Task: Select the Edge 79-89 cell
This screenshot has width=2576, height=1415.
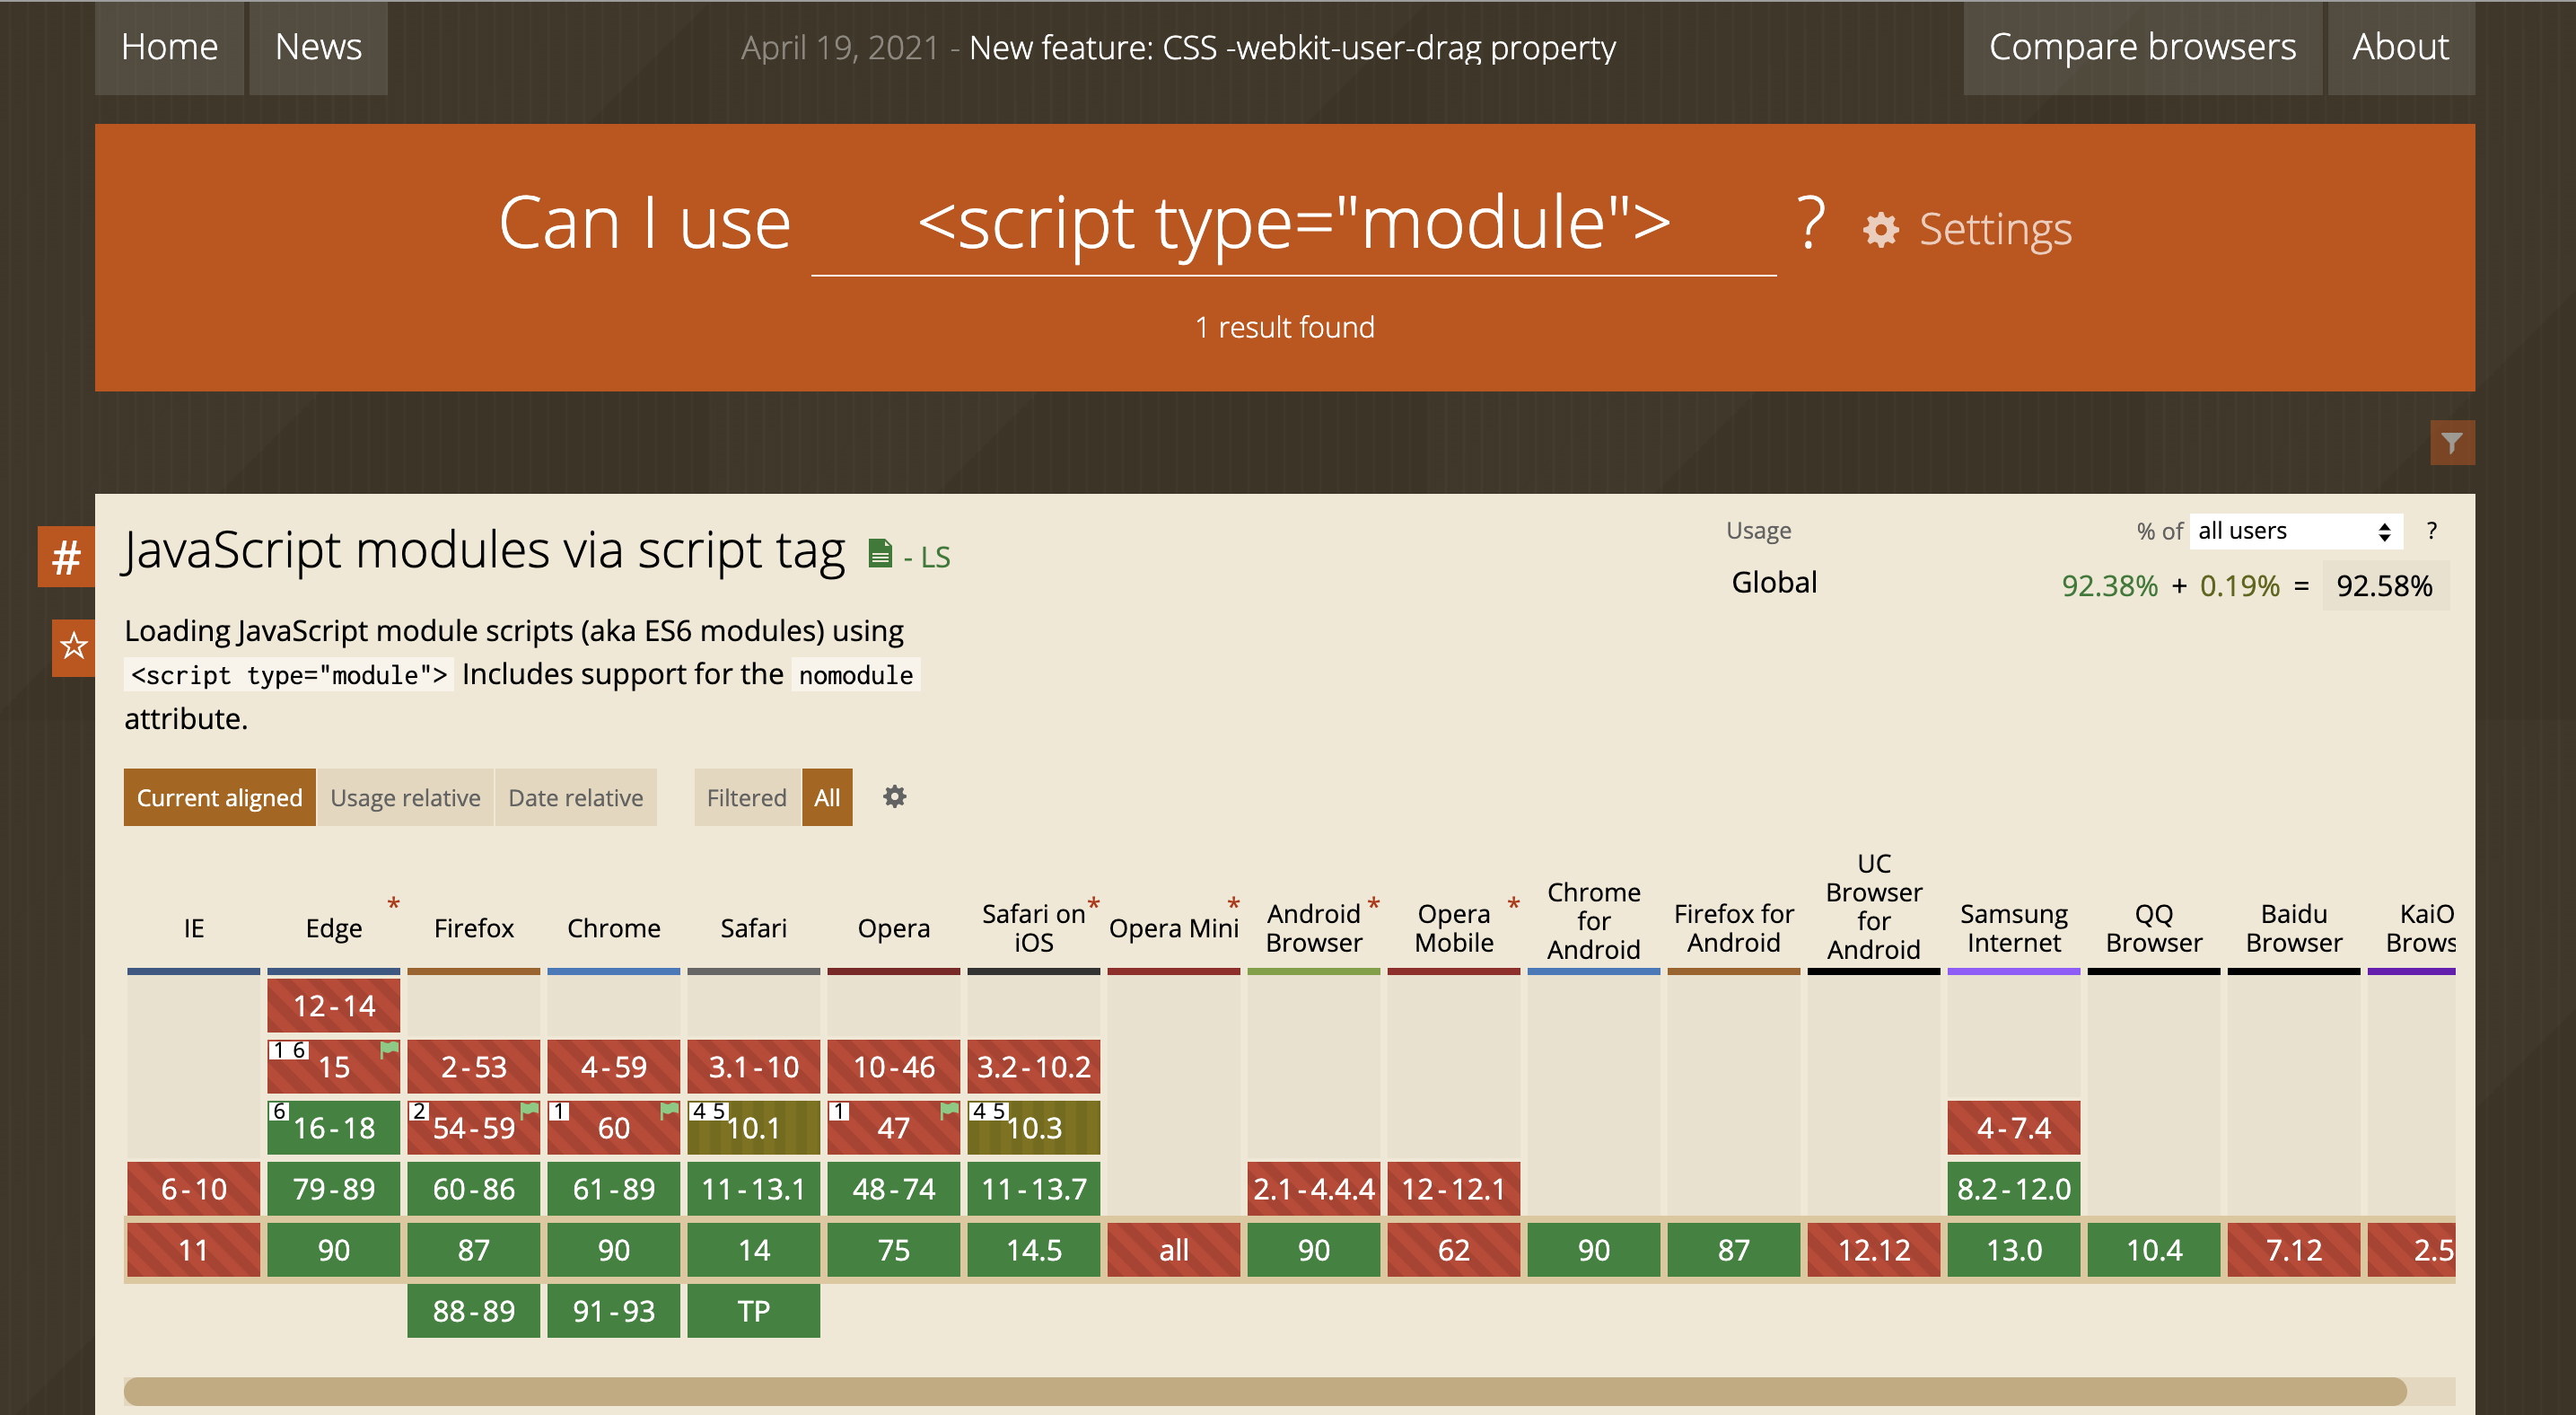Action: [x=333, y=1188]
